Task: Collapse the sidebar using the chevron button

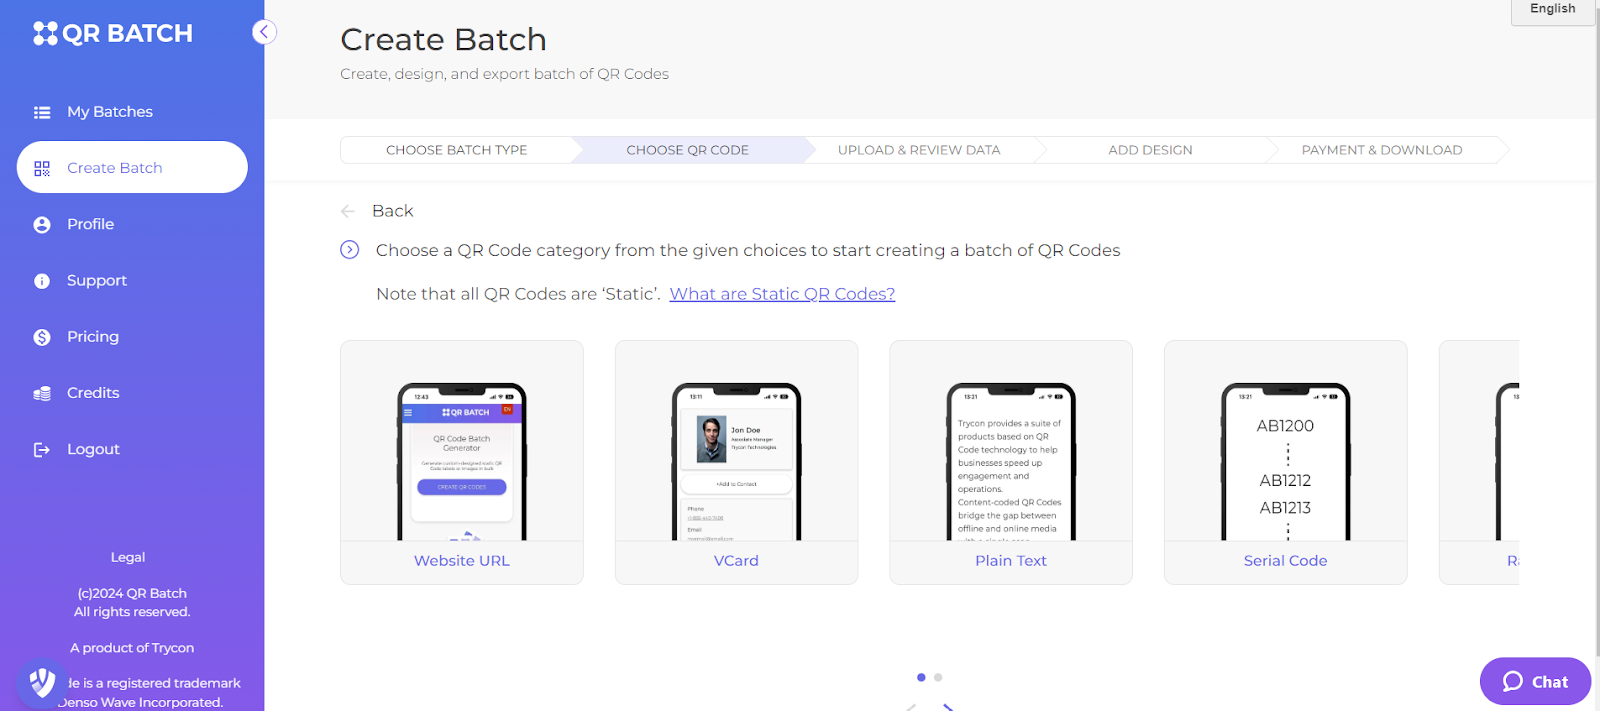Action: tap(264, 32)
